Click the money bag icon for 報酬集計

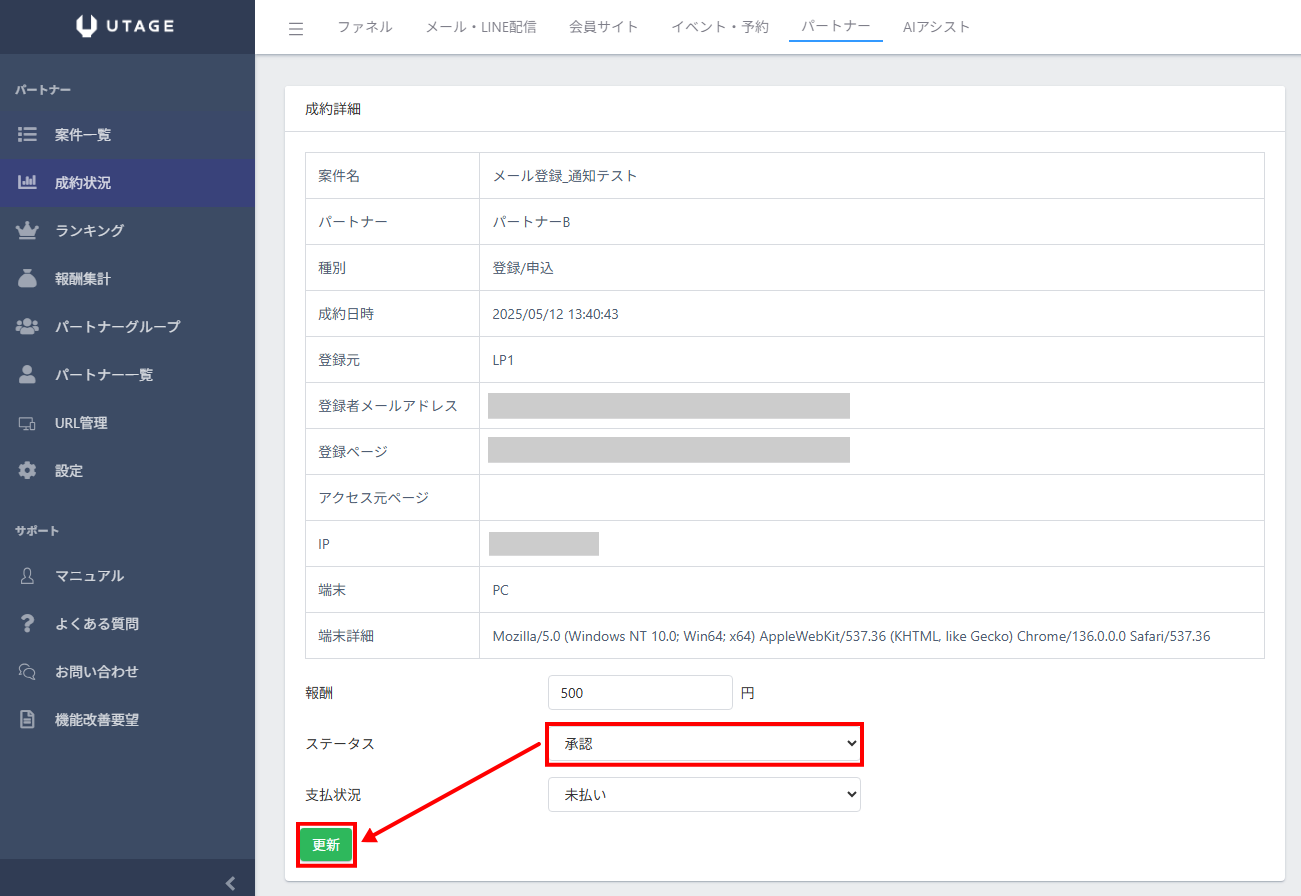(28, 279)
